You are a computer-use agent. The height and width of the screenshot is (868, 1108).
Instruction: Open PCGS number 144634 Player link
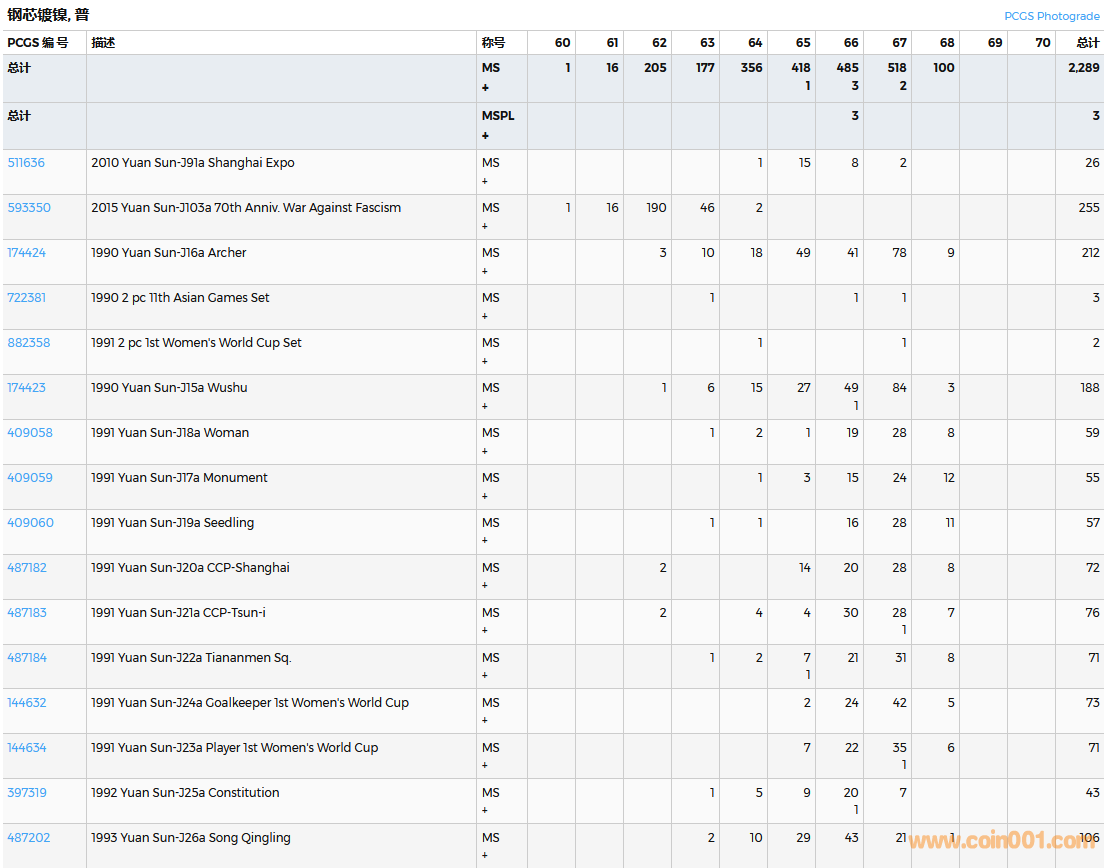pyautogui.click(x=27, y=748)
